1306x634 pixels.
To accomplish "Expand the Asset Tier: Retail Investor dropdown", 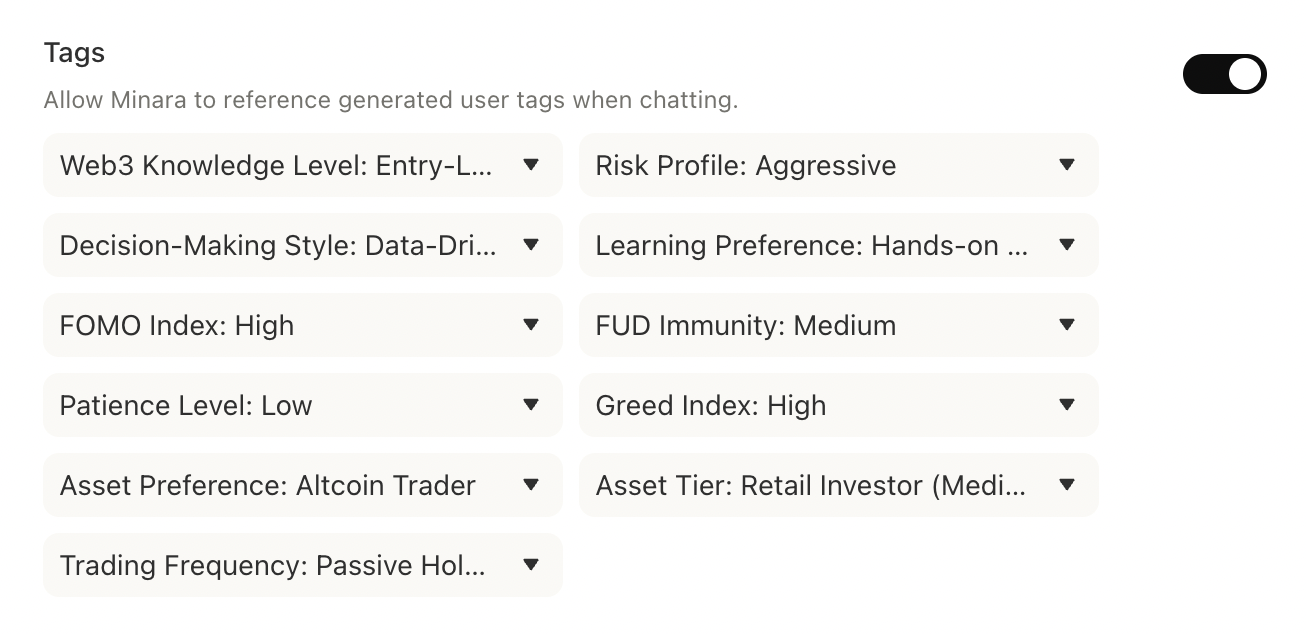I will click(x=838, y=485).
